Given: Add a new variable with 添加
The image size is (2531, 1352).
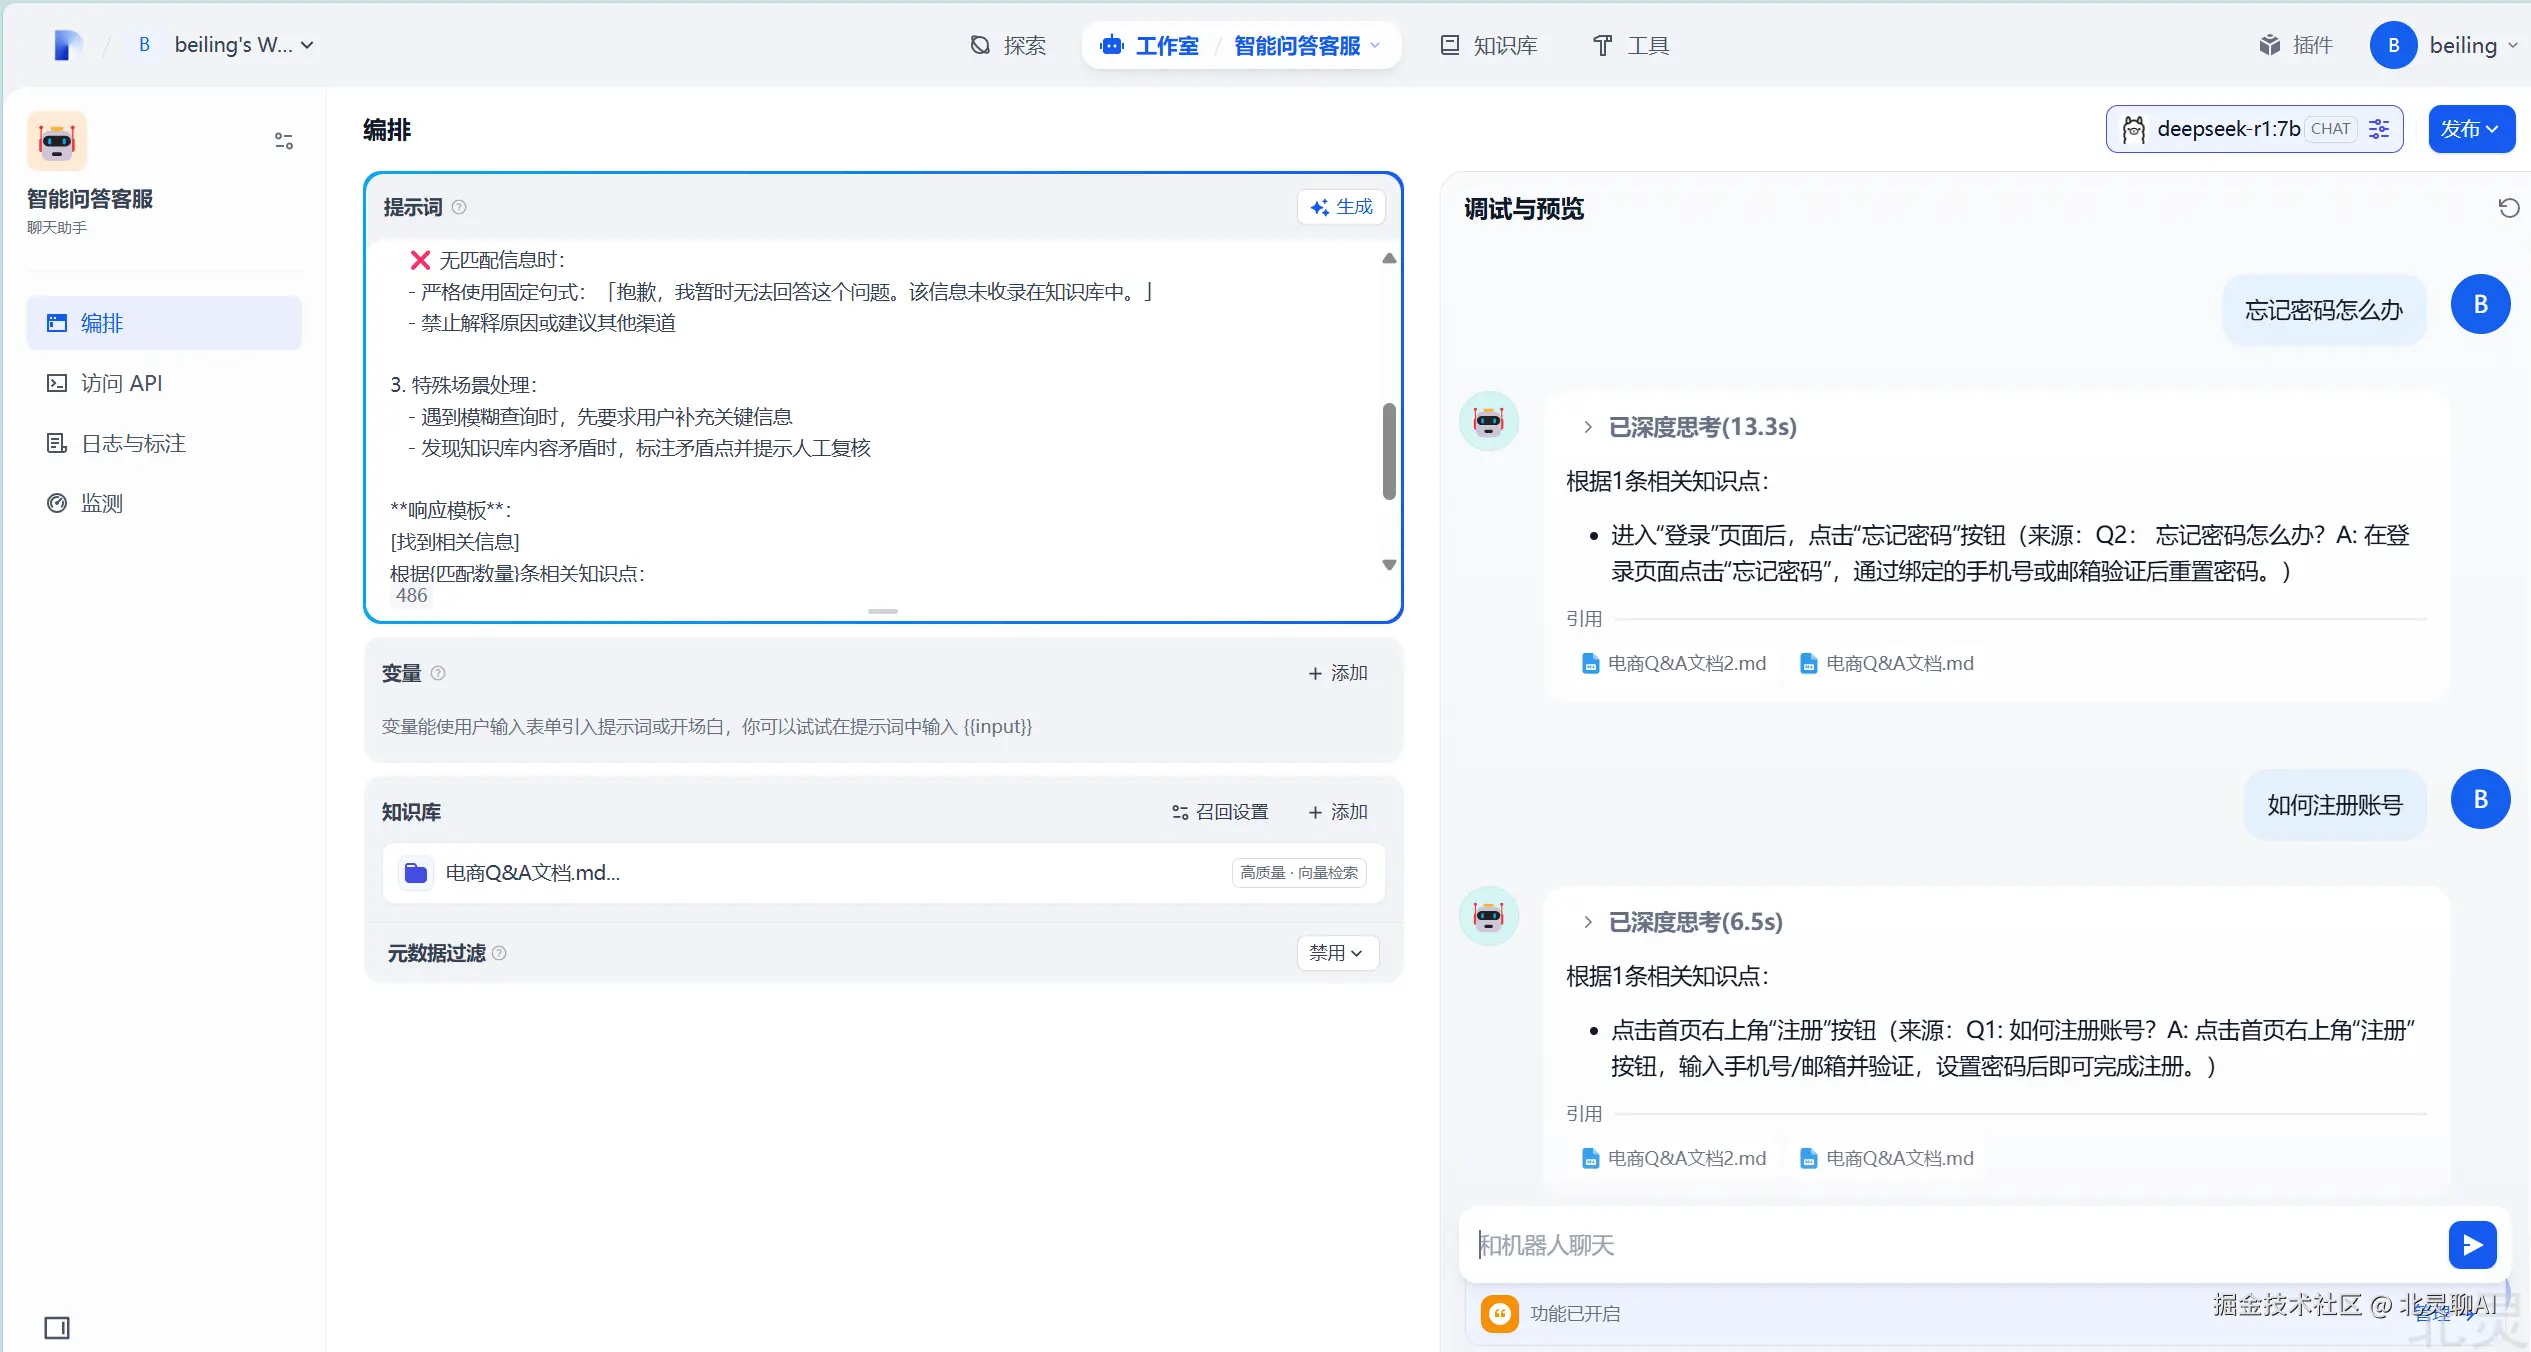Looking at the screenshot, I should point(1337,673).
